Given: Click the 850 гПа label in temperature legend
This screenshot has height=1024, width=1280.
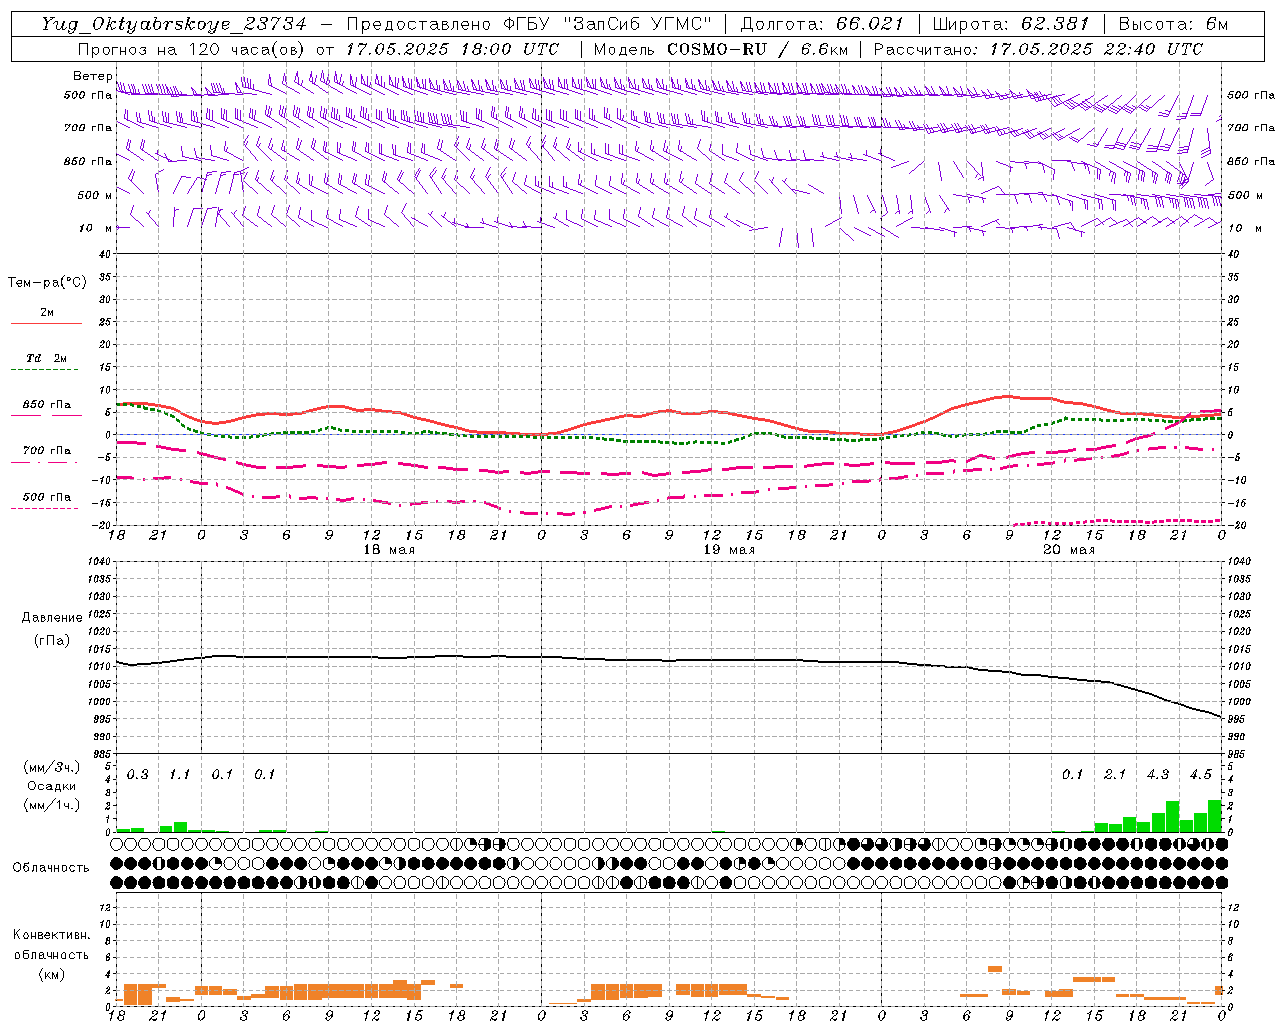Looking at the screenshot, I should (47, 405).
